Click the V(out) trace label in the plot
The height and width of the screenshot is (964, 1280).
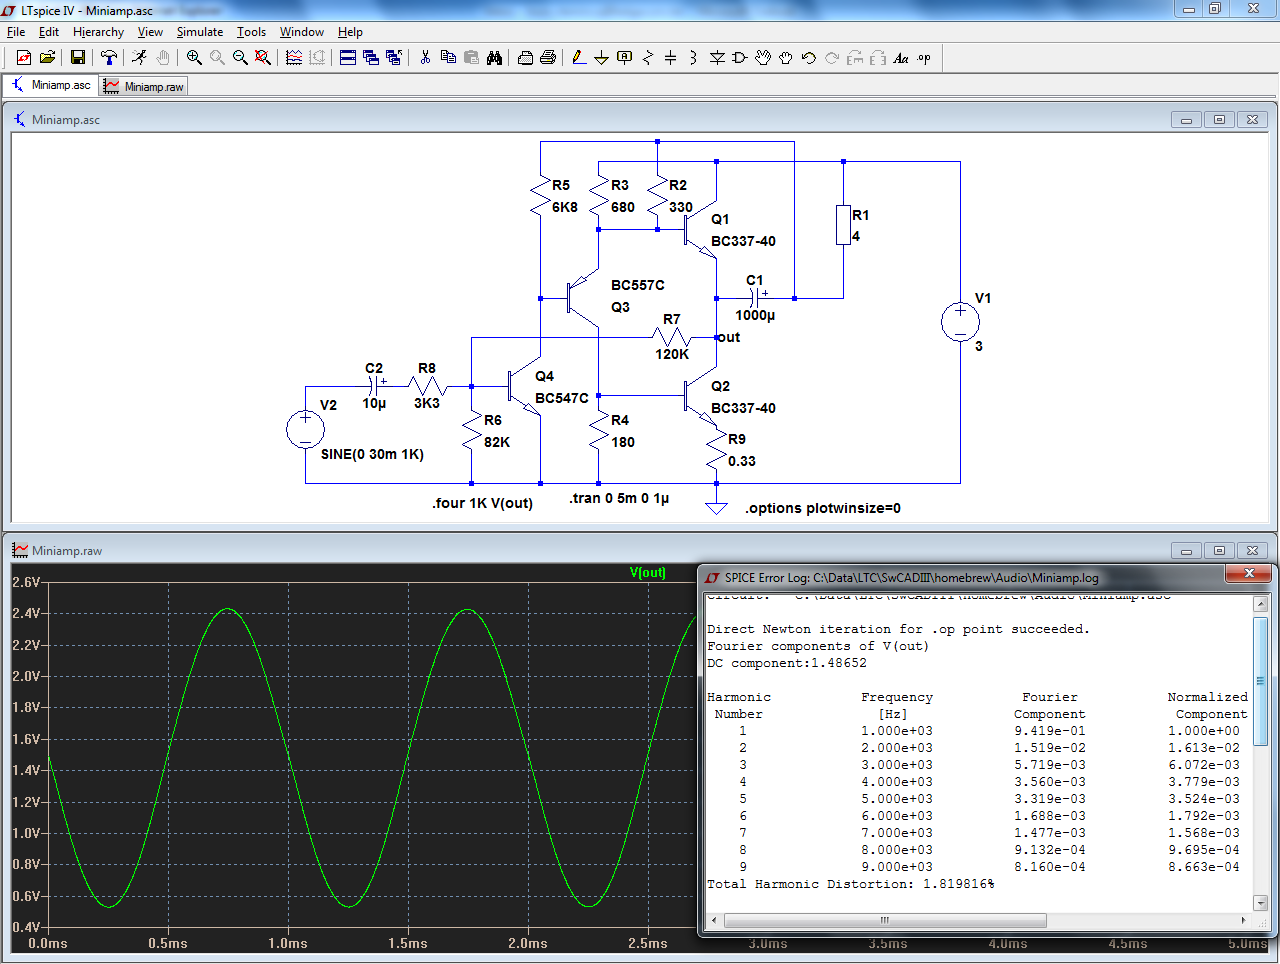click(647, 573)
